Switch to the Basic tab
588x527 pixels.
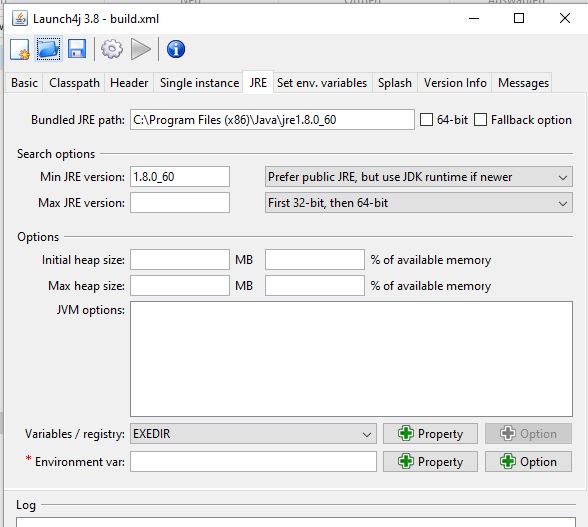24,83
